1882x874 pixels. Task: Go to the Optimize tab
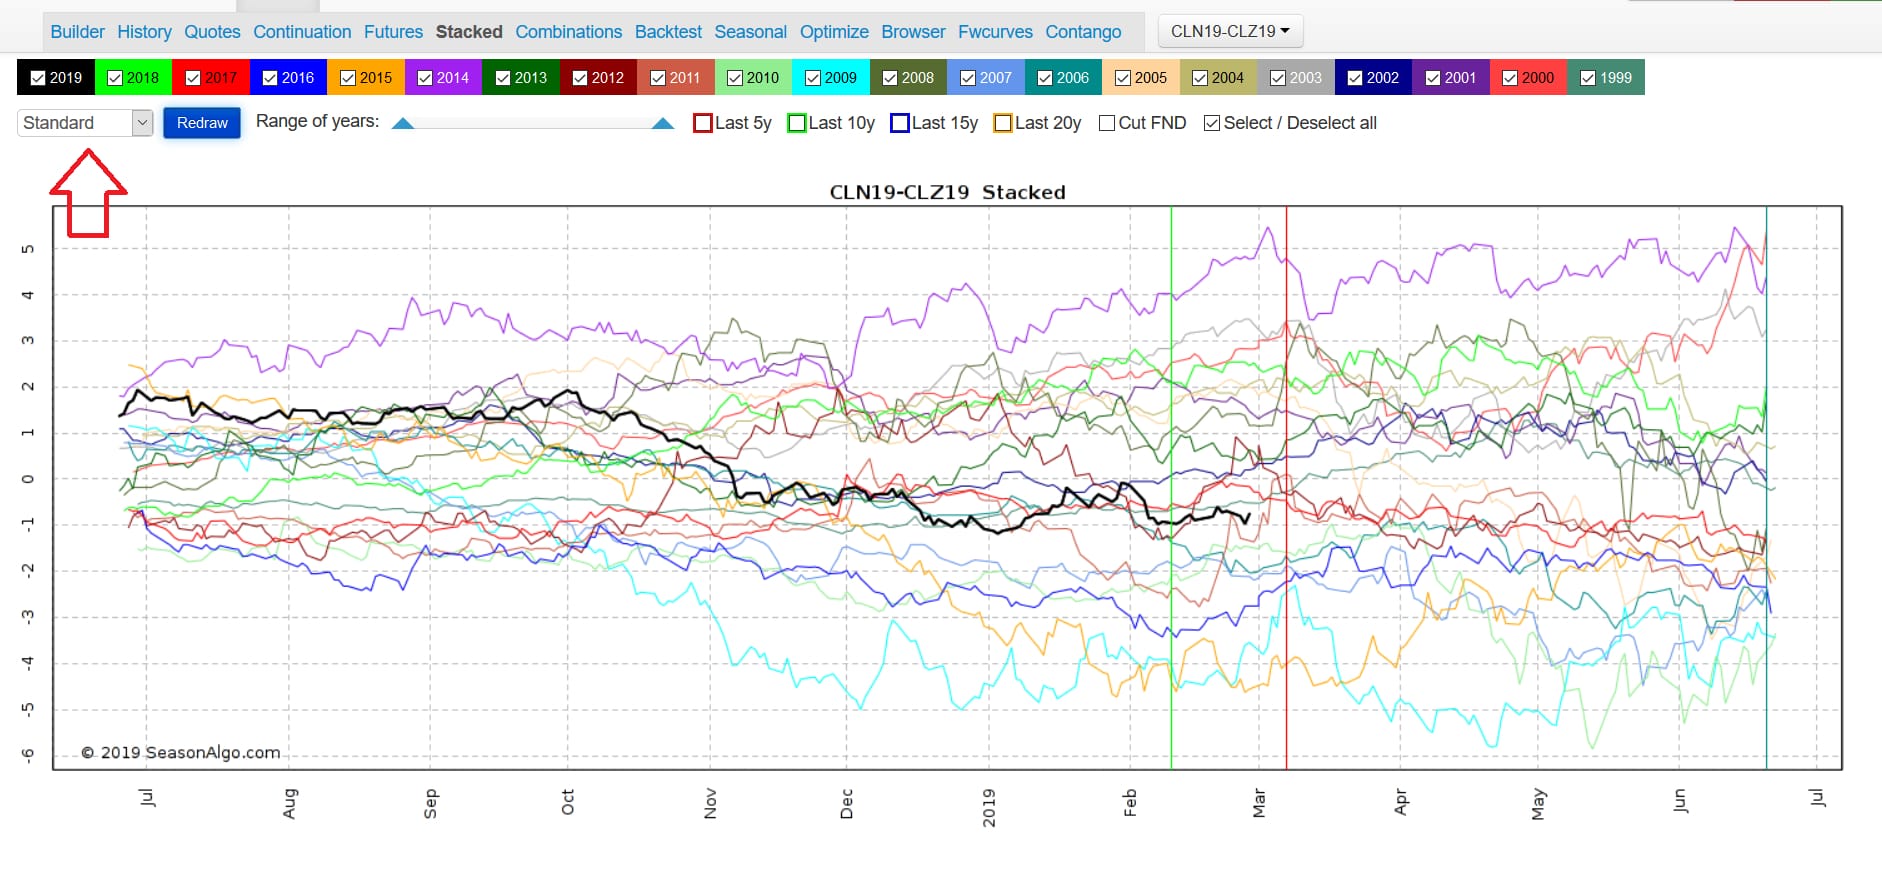[834, 32]
